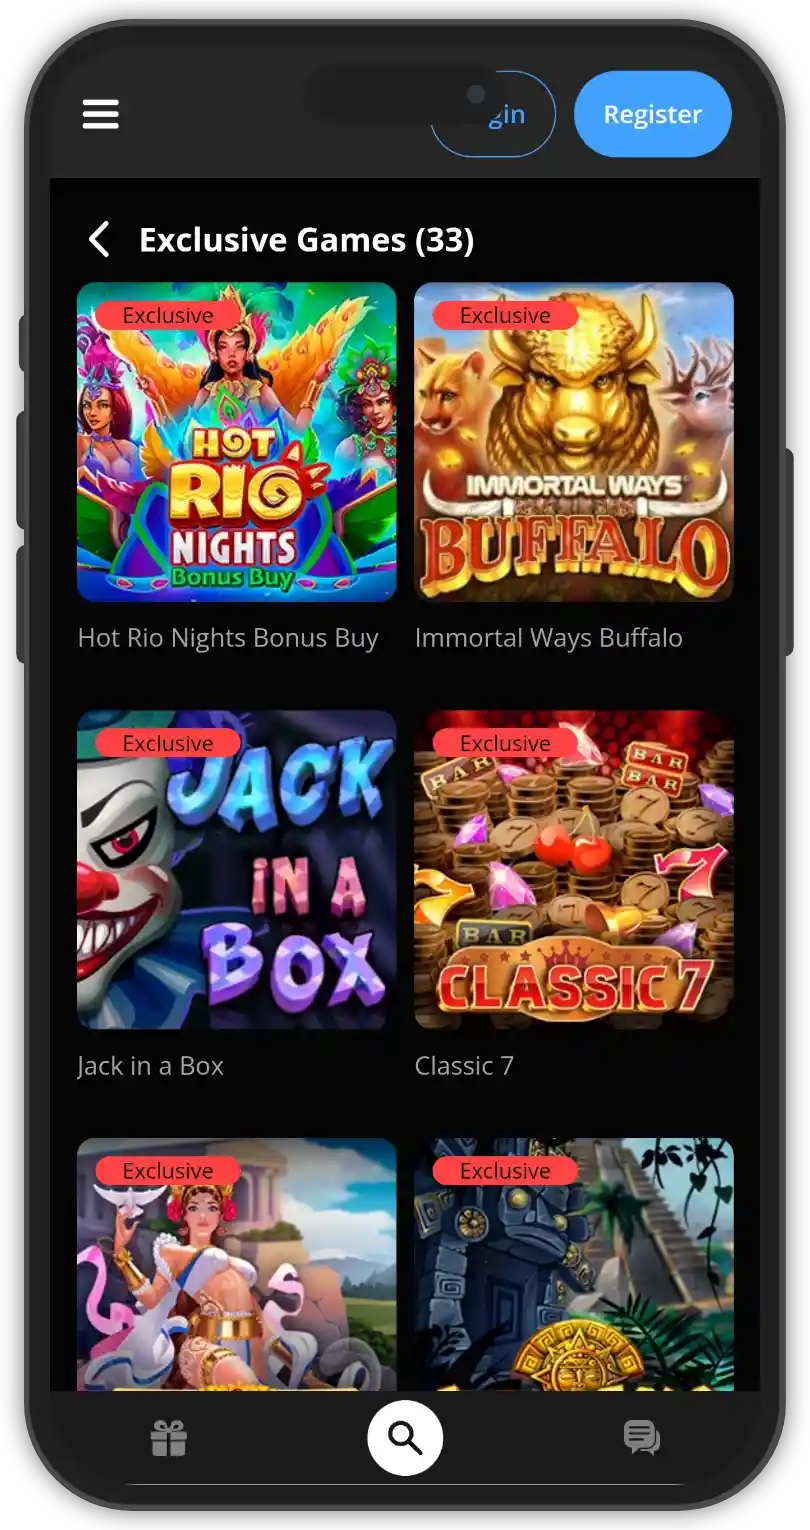Image resolution: width=810 pixels, height=1530 pixels.
Task: Tap the partially hidden Login button
Action: (493, 114)
